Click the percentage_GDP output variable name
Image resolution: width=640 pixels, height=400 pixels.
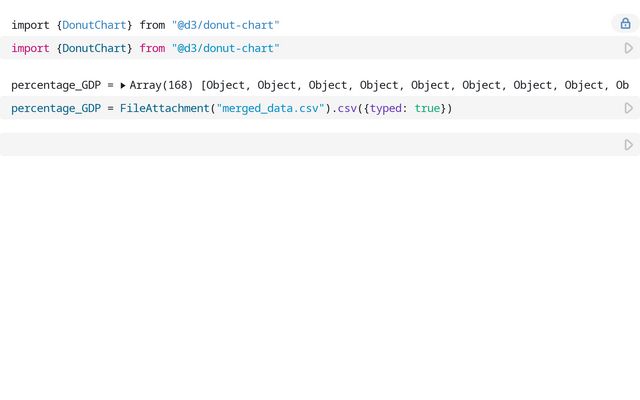pyautogui.click(x=56, y=85)
